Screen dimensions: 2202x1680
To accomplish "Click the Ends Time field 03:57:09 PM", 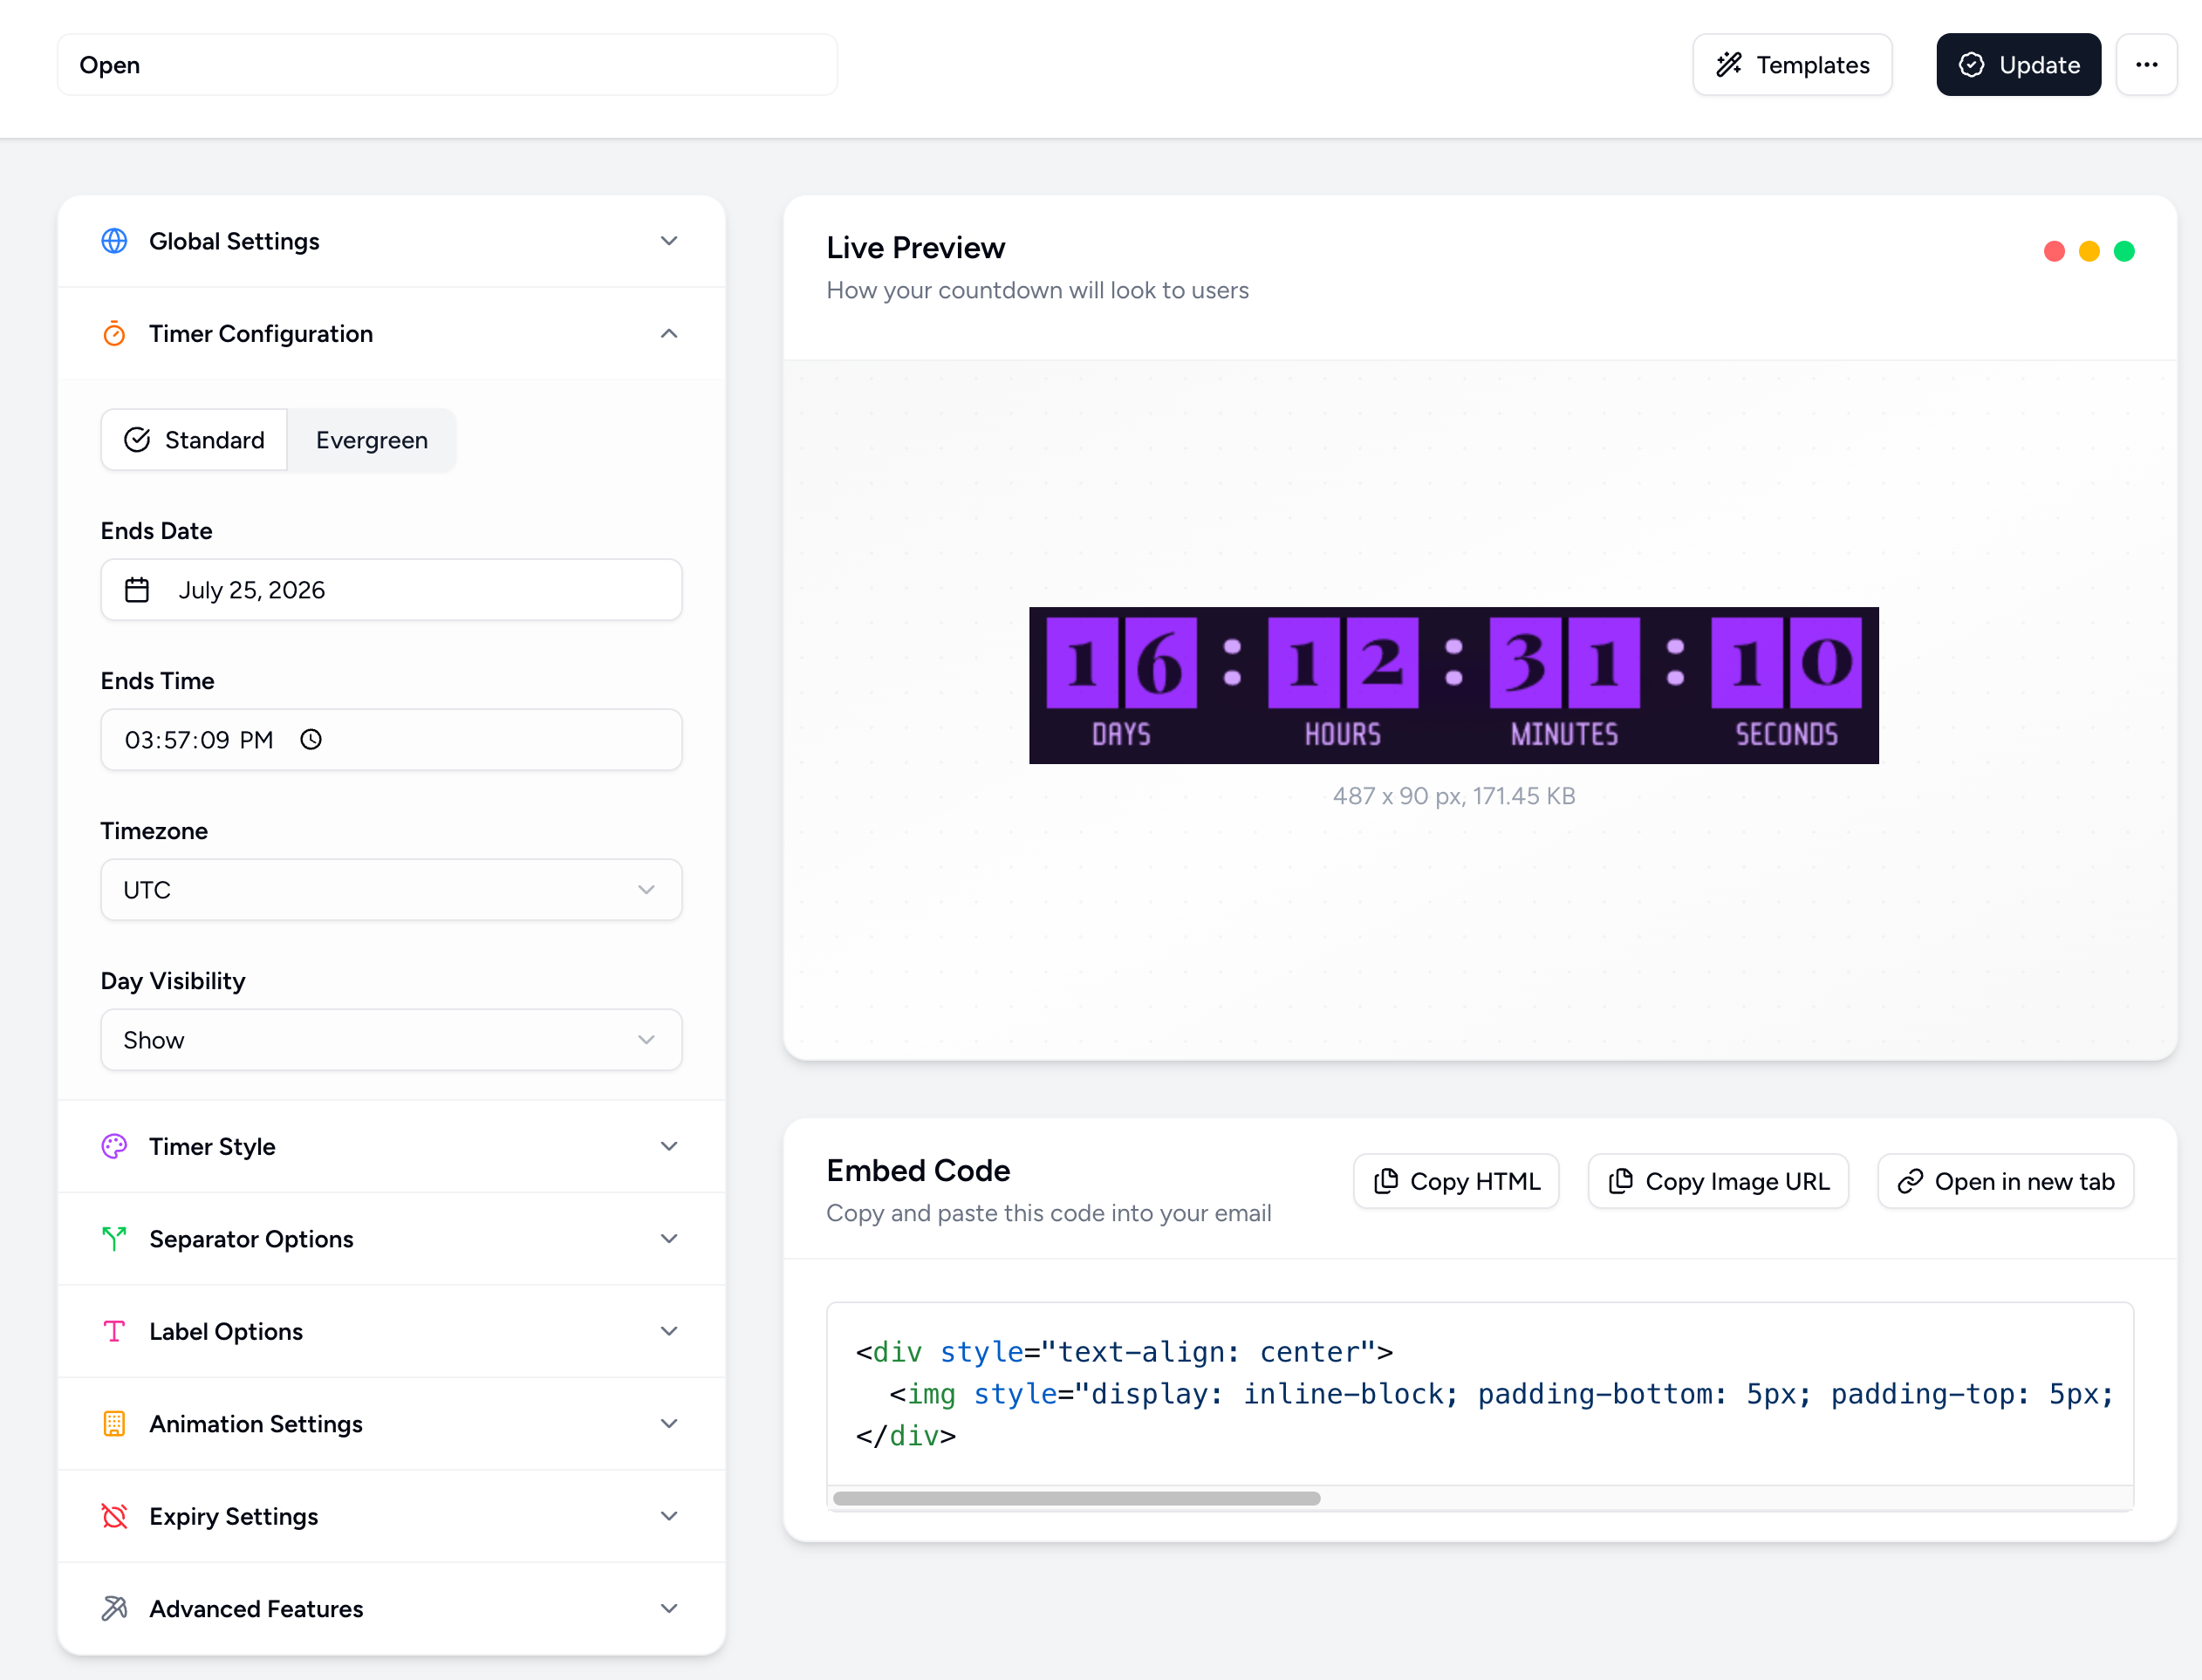I will click(x=391, y=739).
